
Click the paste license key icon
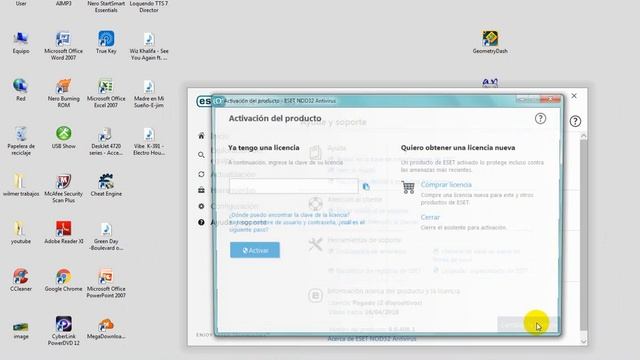click(x=366, y=187)
